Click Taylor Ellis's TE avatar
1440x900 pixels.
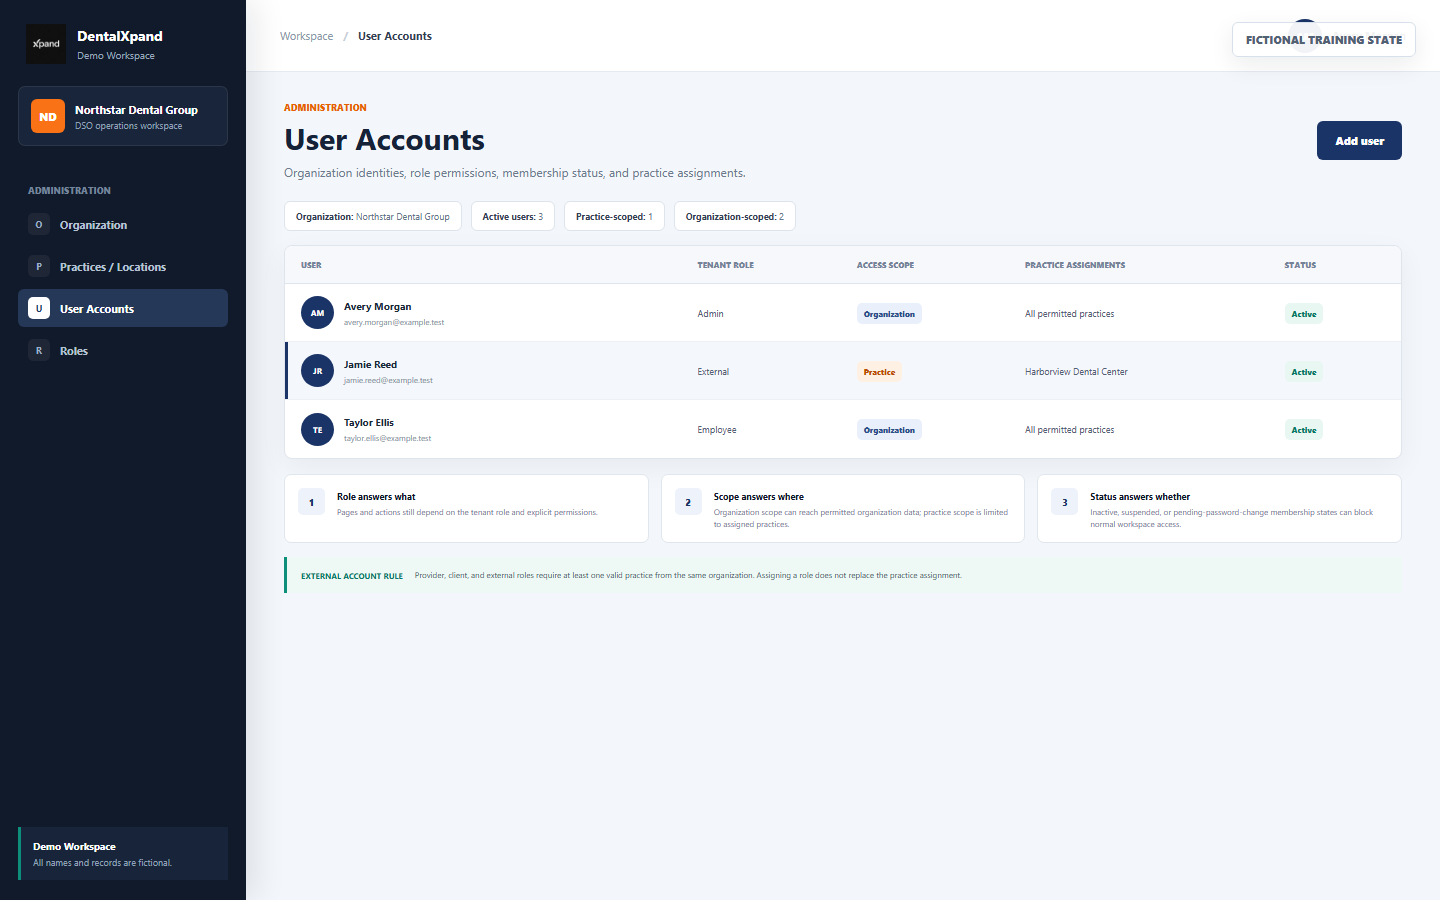click(x=317, y=430)
